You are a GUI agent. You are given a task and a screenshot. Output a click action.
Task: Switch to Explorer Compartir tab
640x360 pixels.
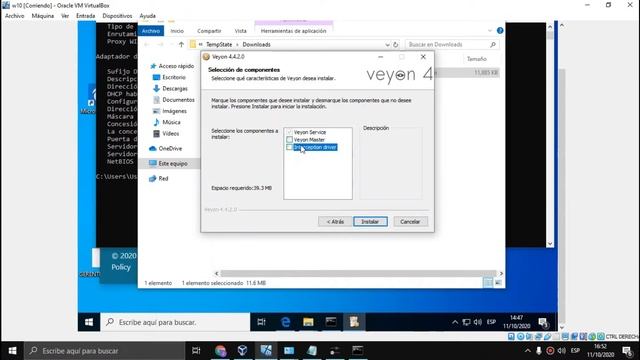(x=209, y=31)
